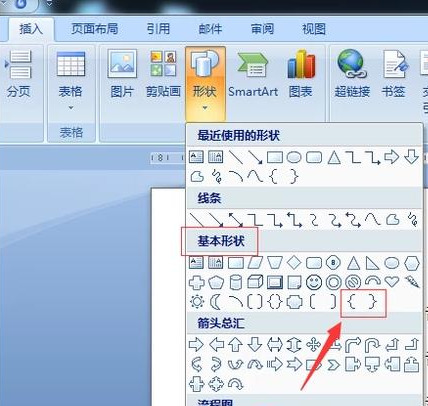Select the sun shape
Viewport: 428px width, 406px height.
click(x=197, y=302)
